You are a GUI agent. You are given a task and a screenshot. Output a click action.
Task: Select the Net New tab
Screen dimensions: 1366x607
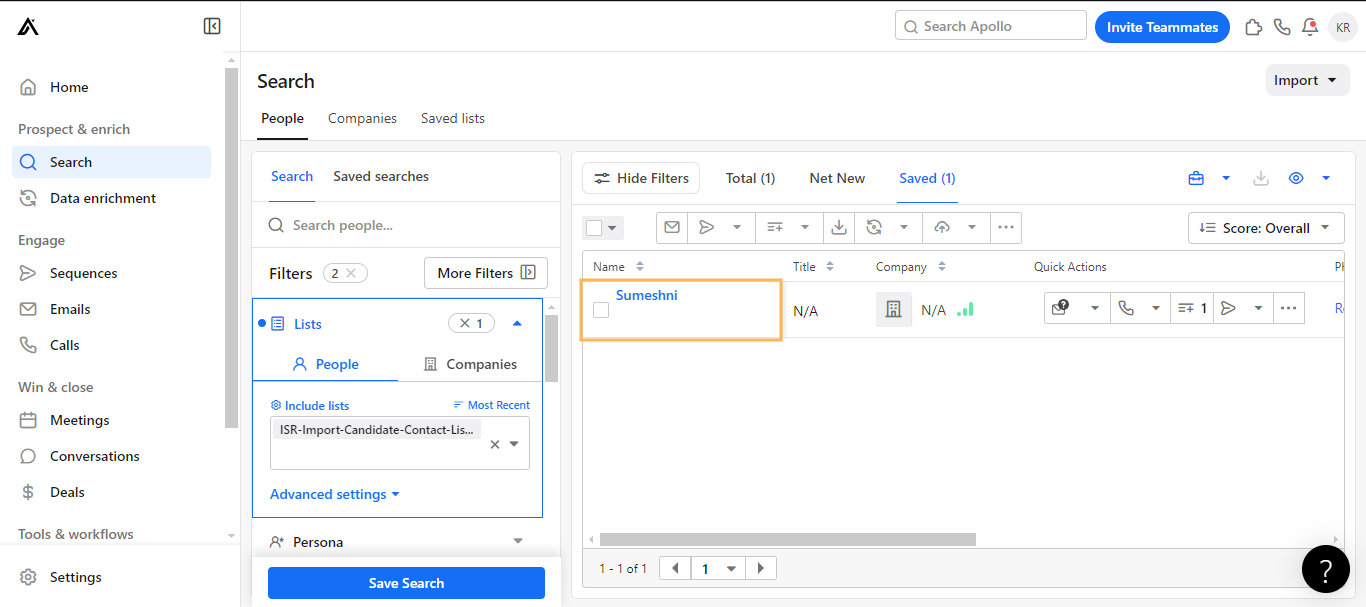(837, 178)
